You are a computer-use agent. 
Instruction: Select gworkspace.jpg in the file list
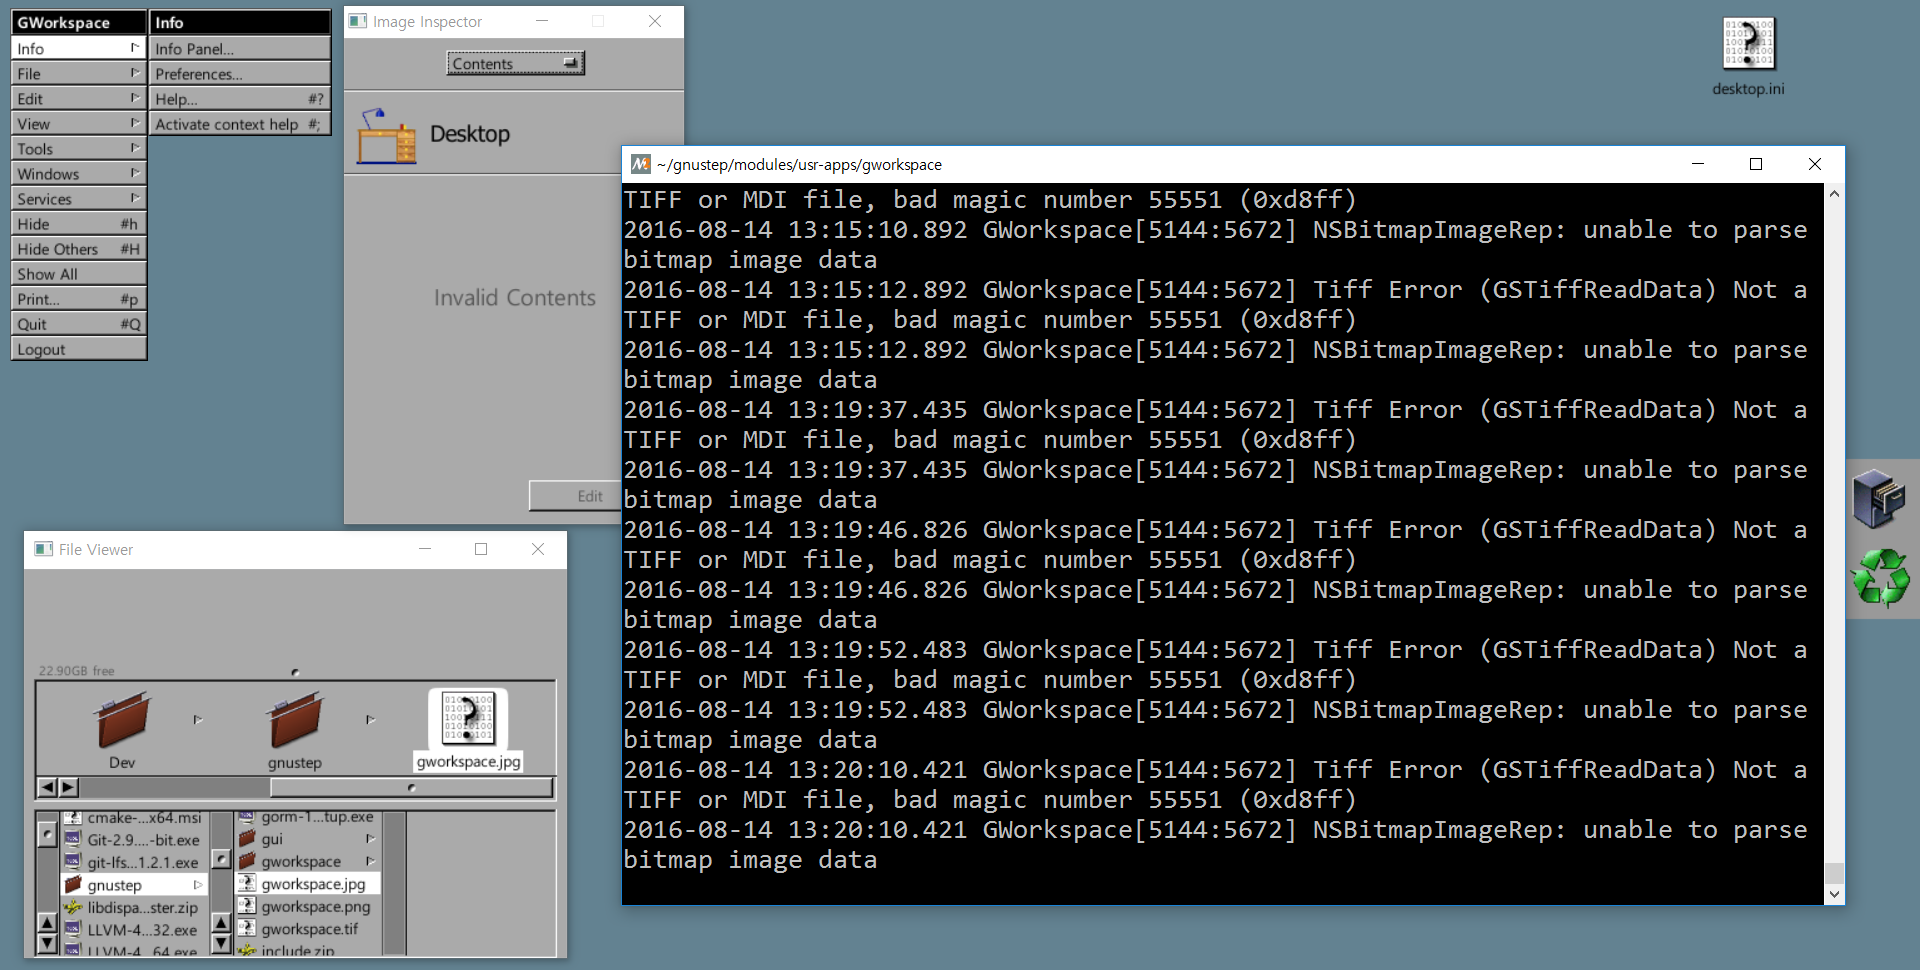click(x=308, y=884)
